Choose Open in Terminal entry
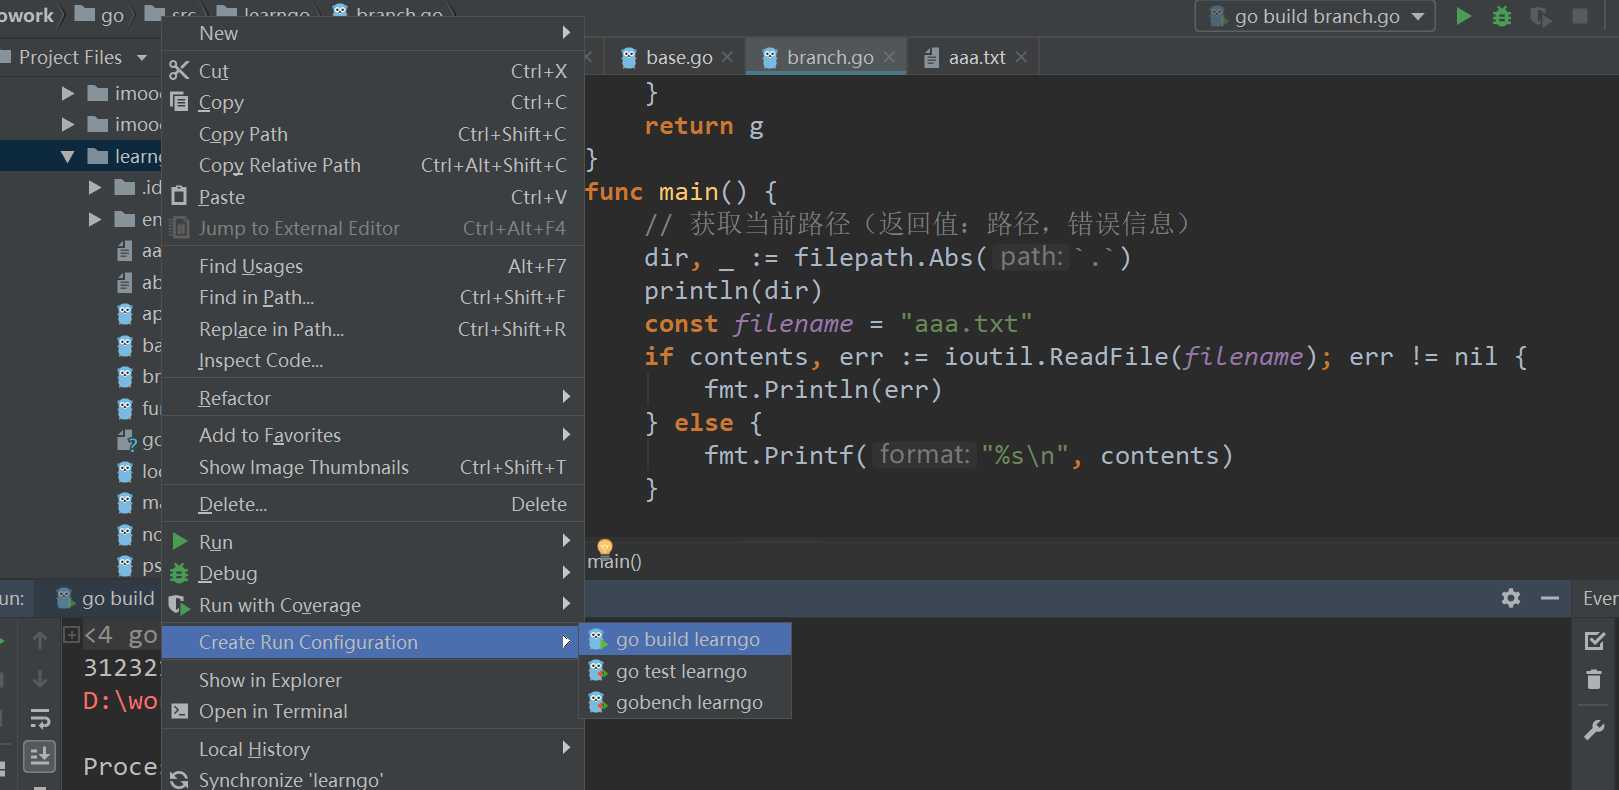The image size is (1619, 790). (372, 711)
